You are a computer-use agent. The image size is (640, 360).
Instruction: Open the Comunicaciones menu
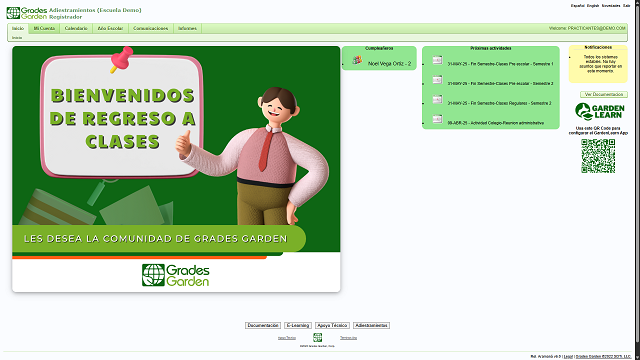(x=151, y=29)
